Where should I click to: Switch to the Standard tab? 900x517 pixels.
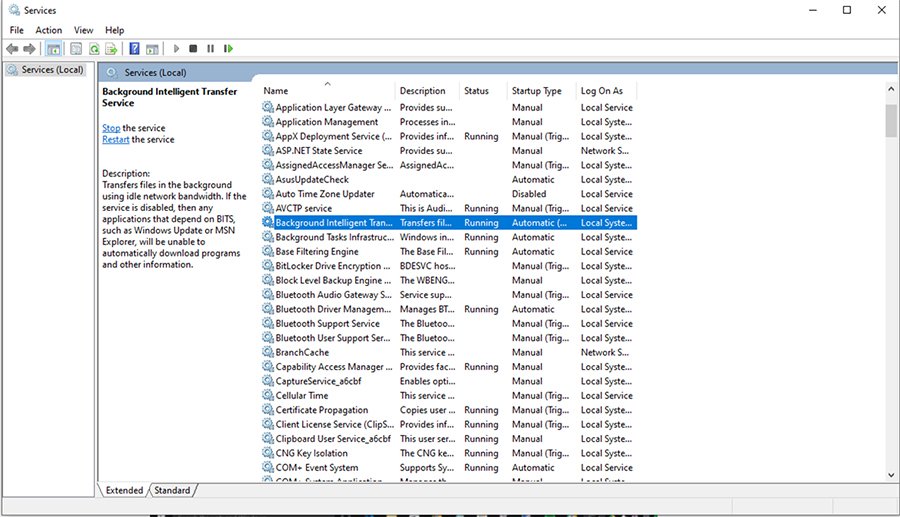[172, 490]
